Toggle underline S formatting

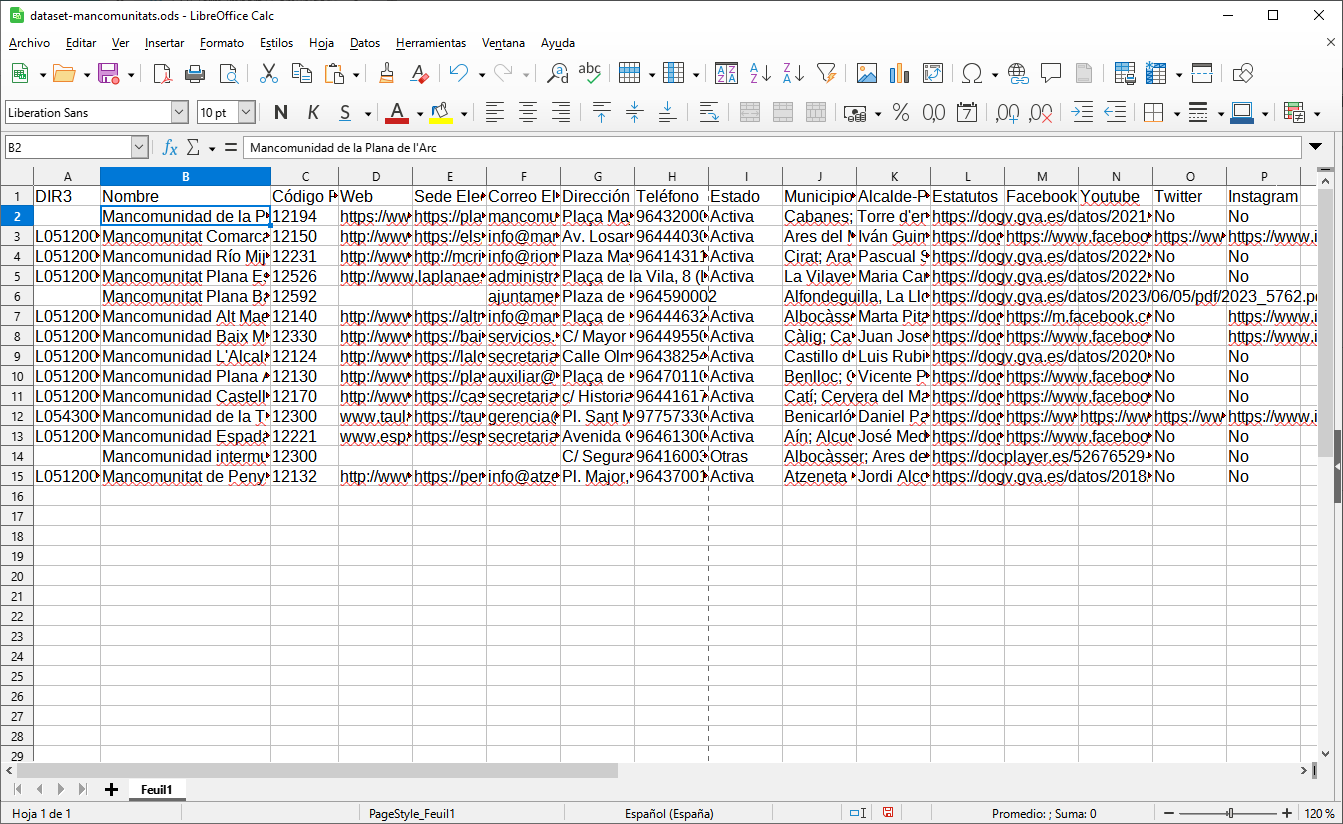345,113
